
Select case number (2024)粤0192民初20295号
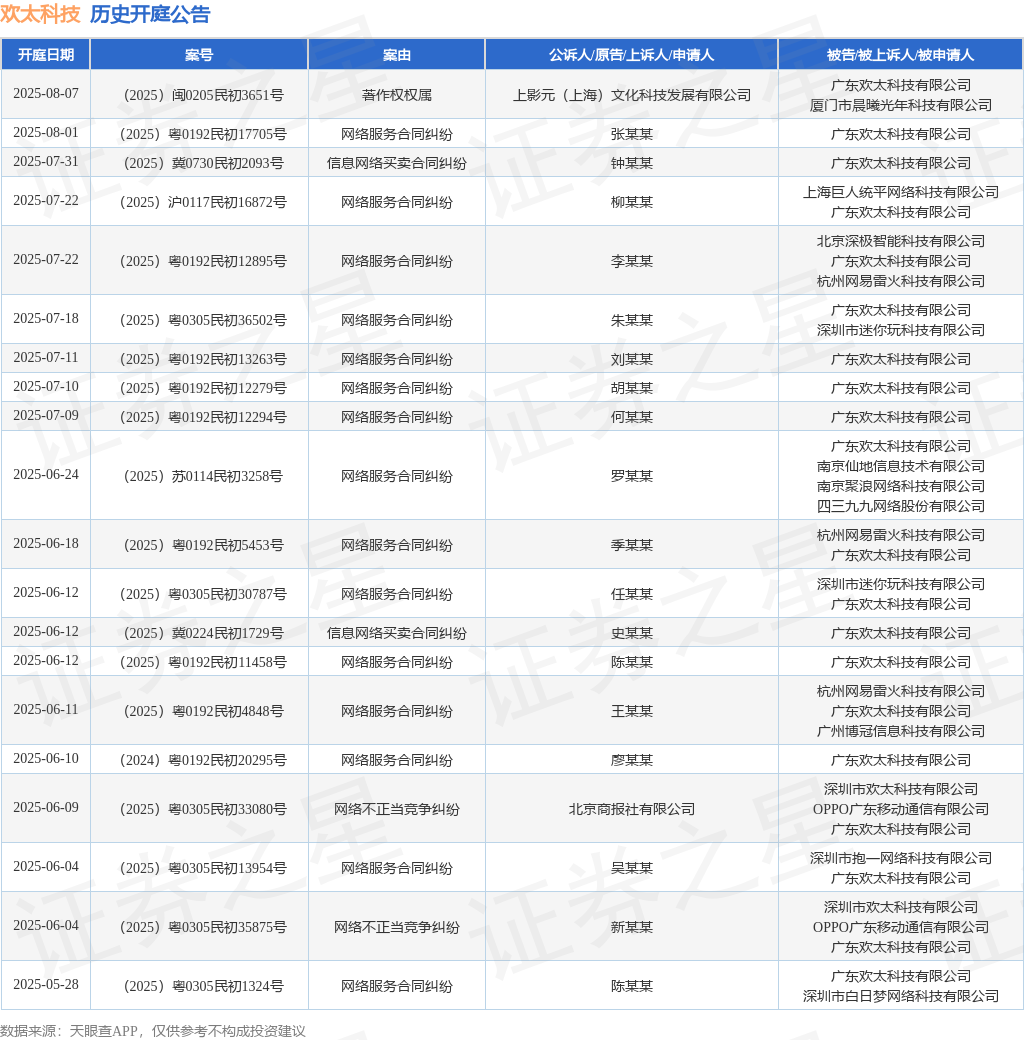click(203, 760)
